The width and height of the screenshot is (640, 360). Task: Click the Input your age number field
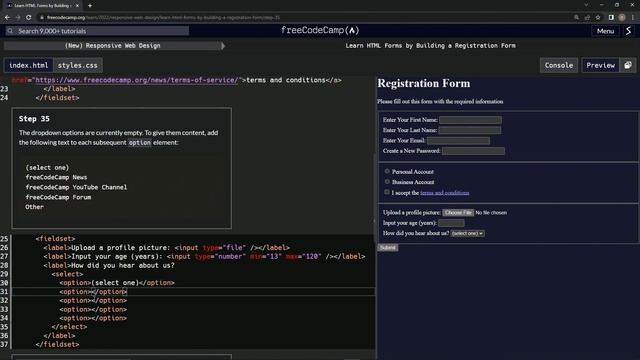click(451, 223)
